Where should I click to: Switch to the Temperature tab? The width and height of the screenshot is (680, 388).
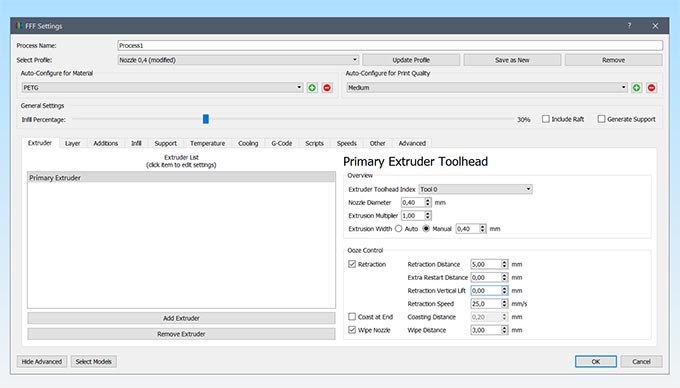click(207, 143)
